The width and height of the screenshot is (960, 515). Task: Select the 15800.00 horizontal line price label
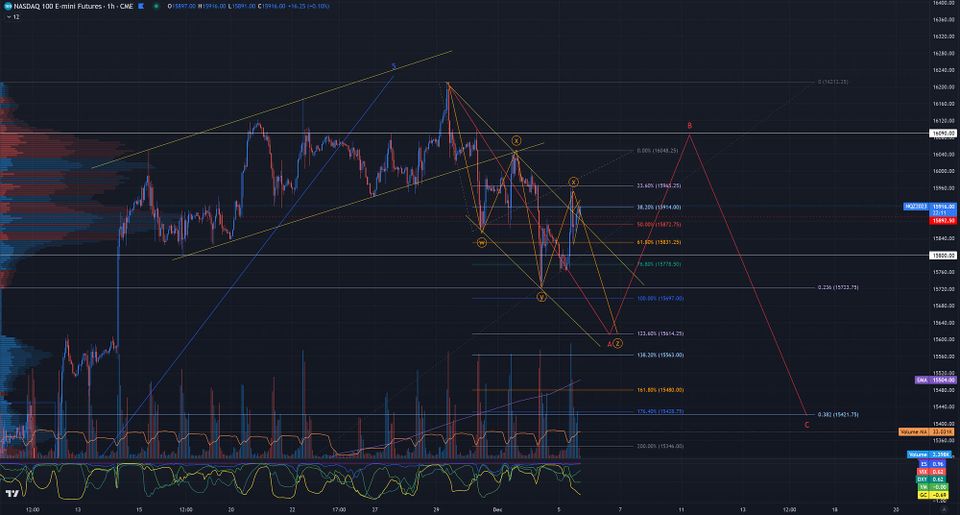(x=943, y=255)
